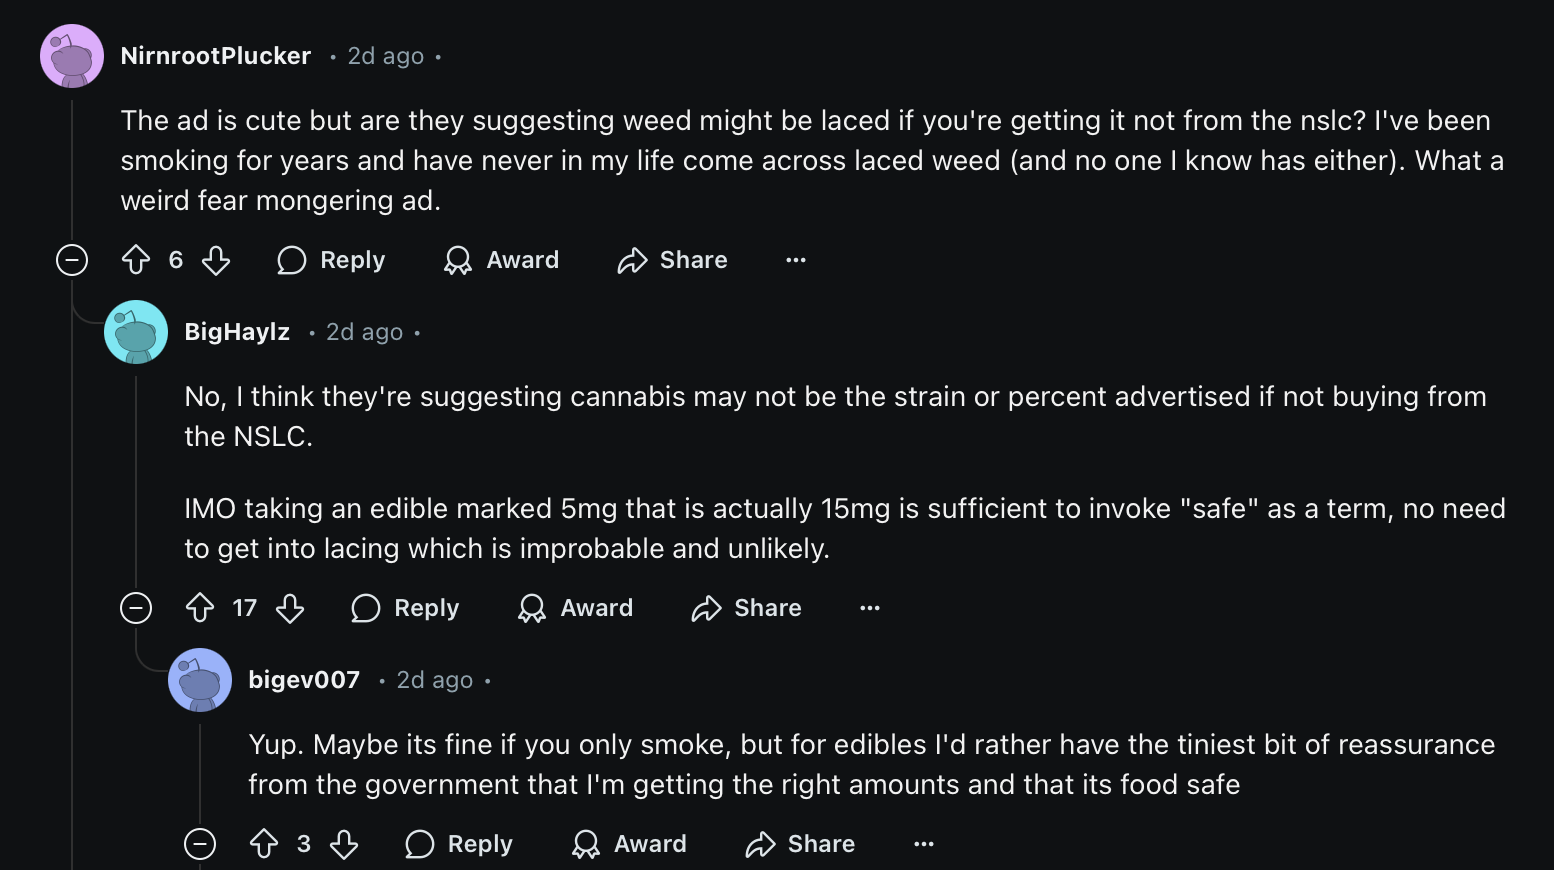Visit the BigHaylz user profile link

point(237,332)
